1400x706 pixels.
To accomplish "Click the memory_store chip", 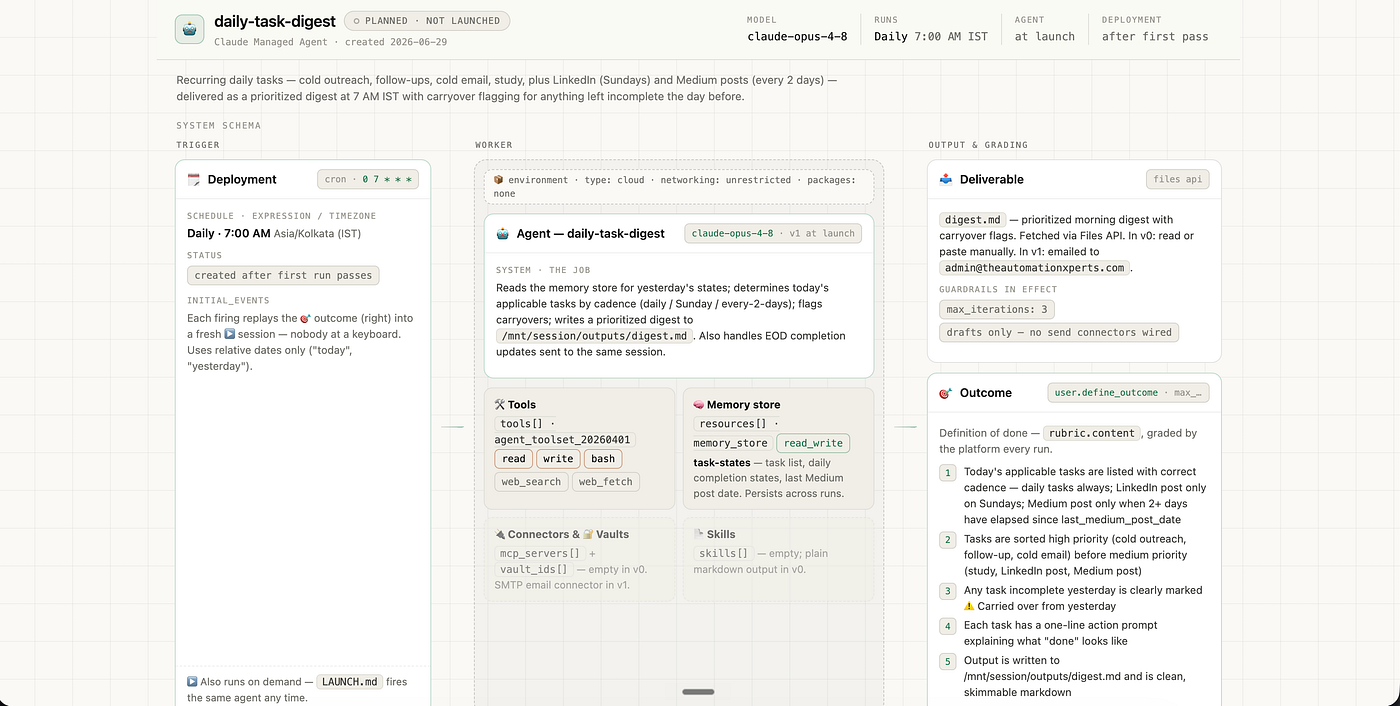I will (x=731, y=443).
